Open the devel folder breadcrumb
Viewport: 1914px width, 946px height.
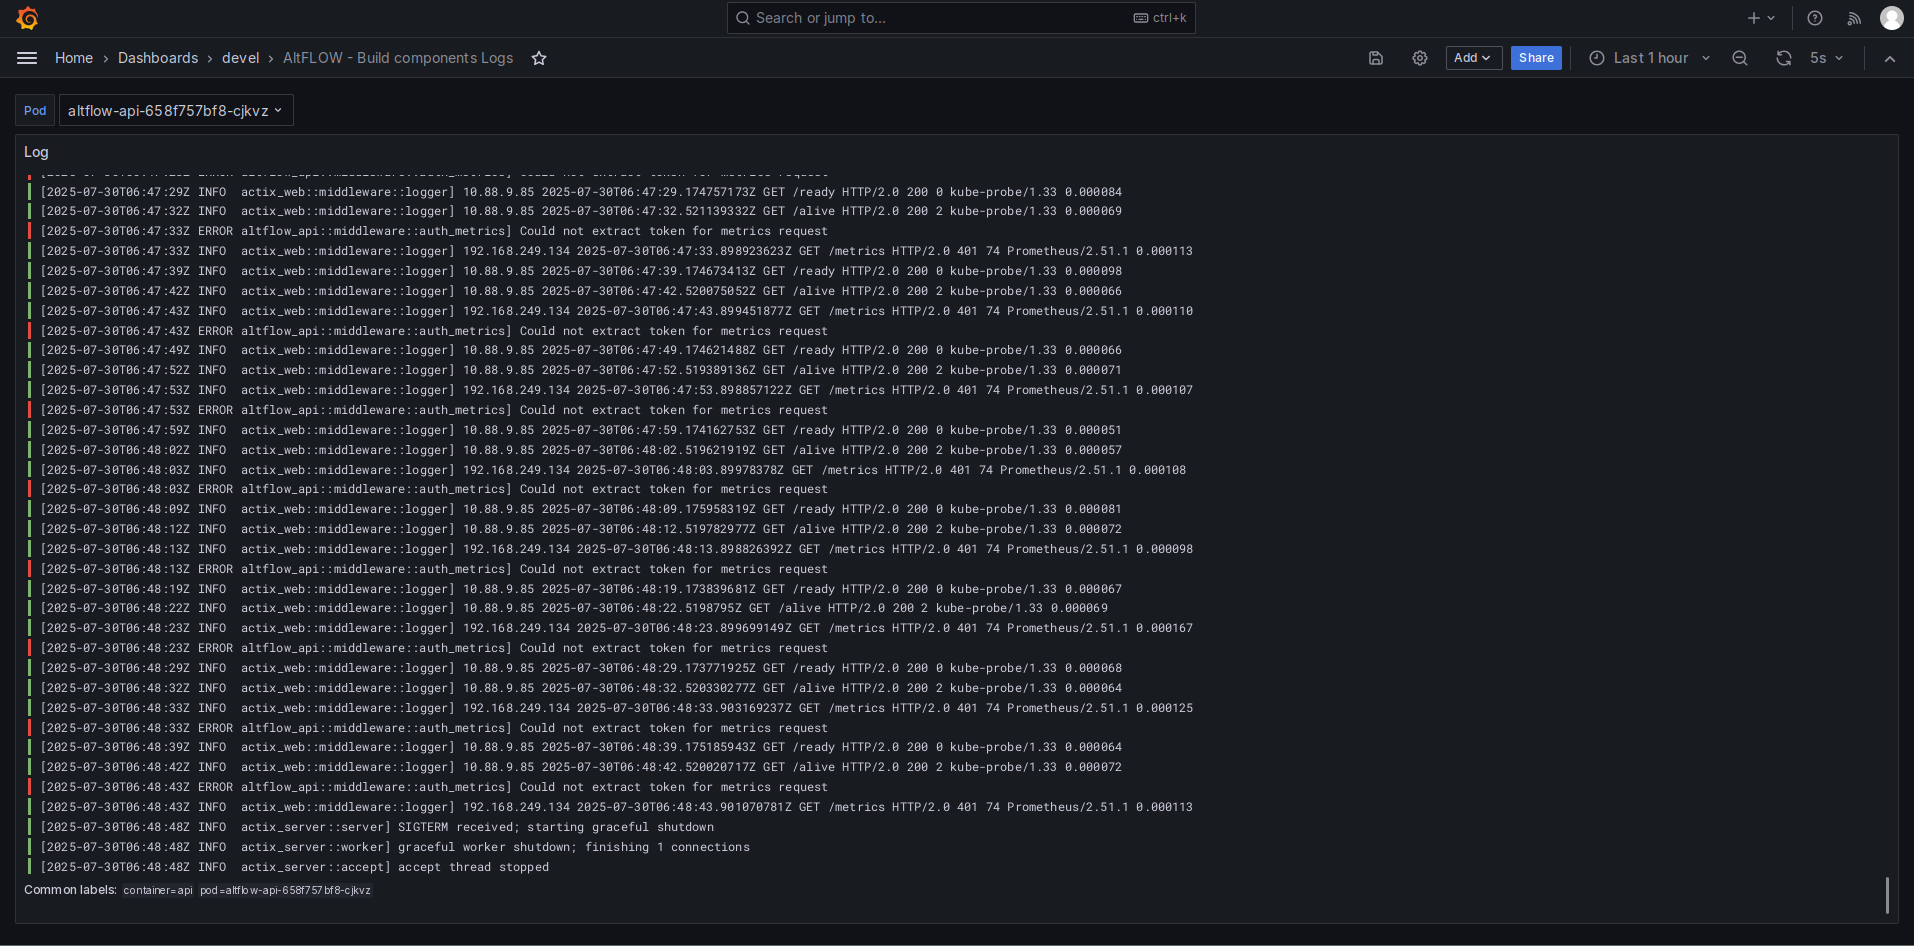click(241, 58)
